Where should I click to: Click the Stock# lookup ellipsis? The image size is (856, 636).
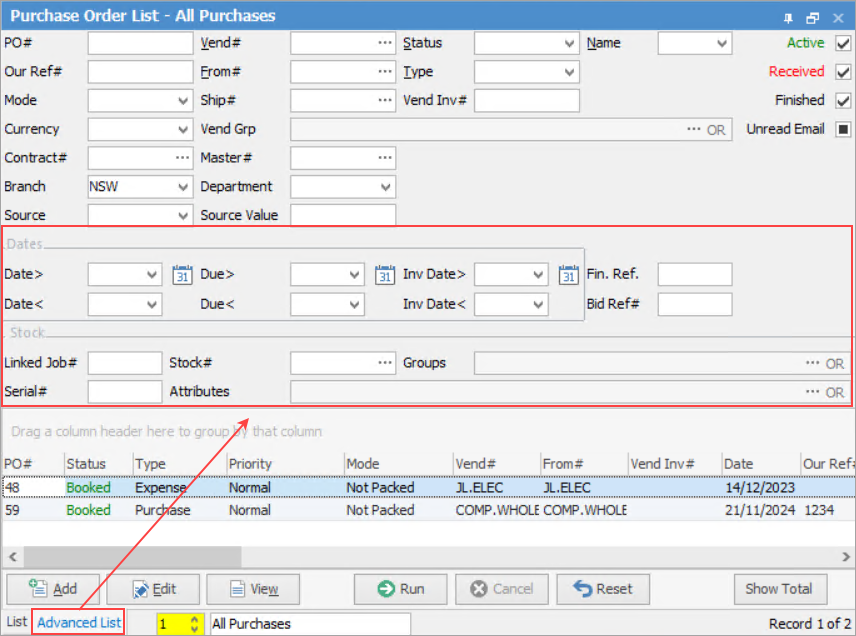[385, 363]
